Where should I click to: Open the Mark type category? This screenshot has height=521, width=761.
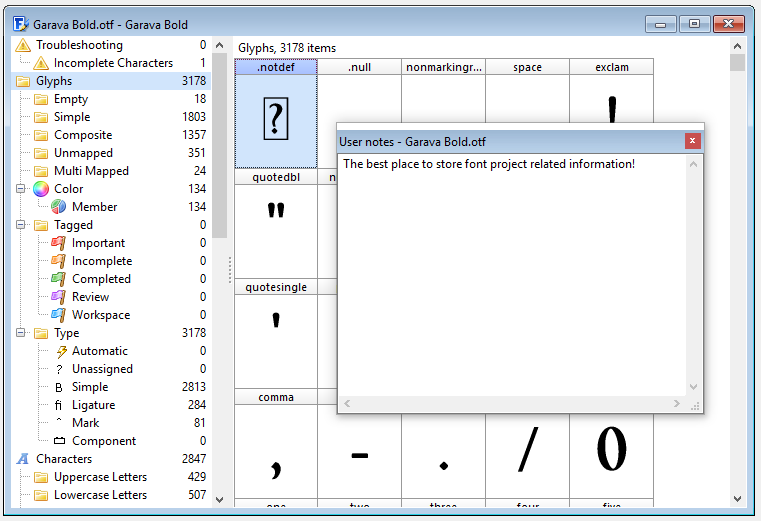(x=85, y=423)
